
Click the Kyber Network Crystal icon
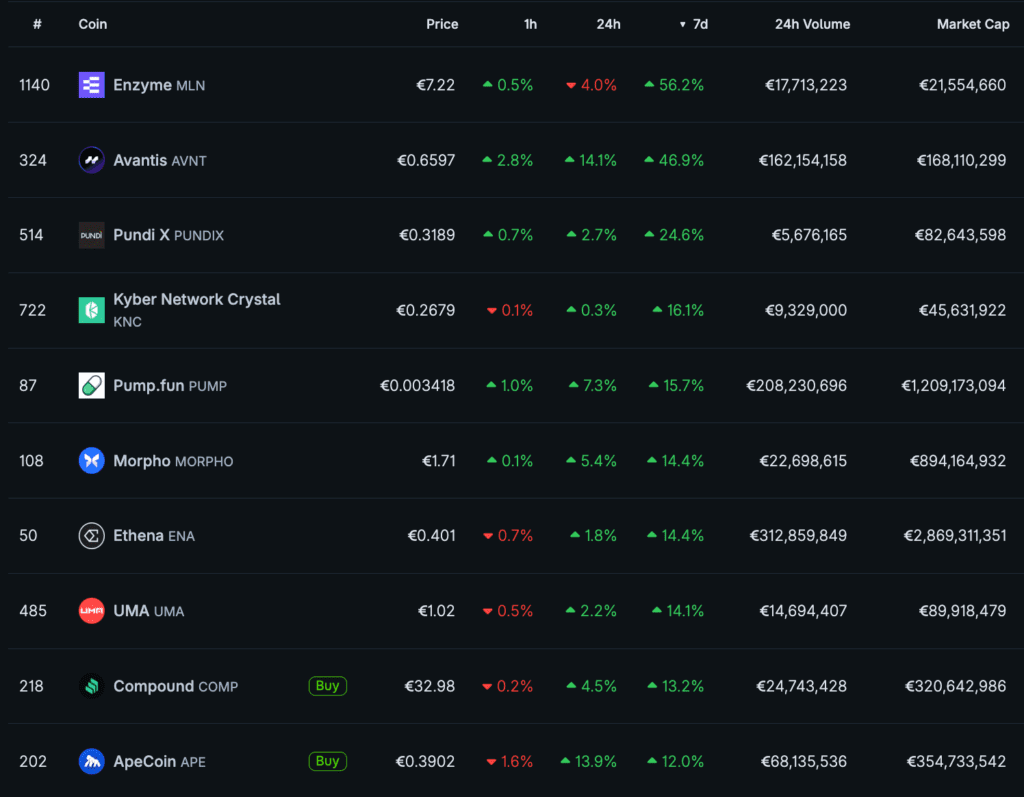click(91, 310)
